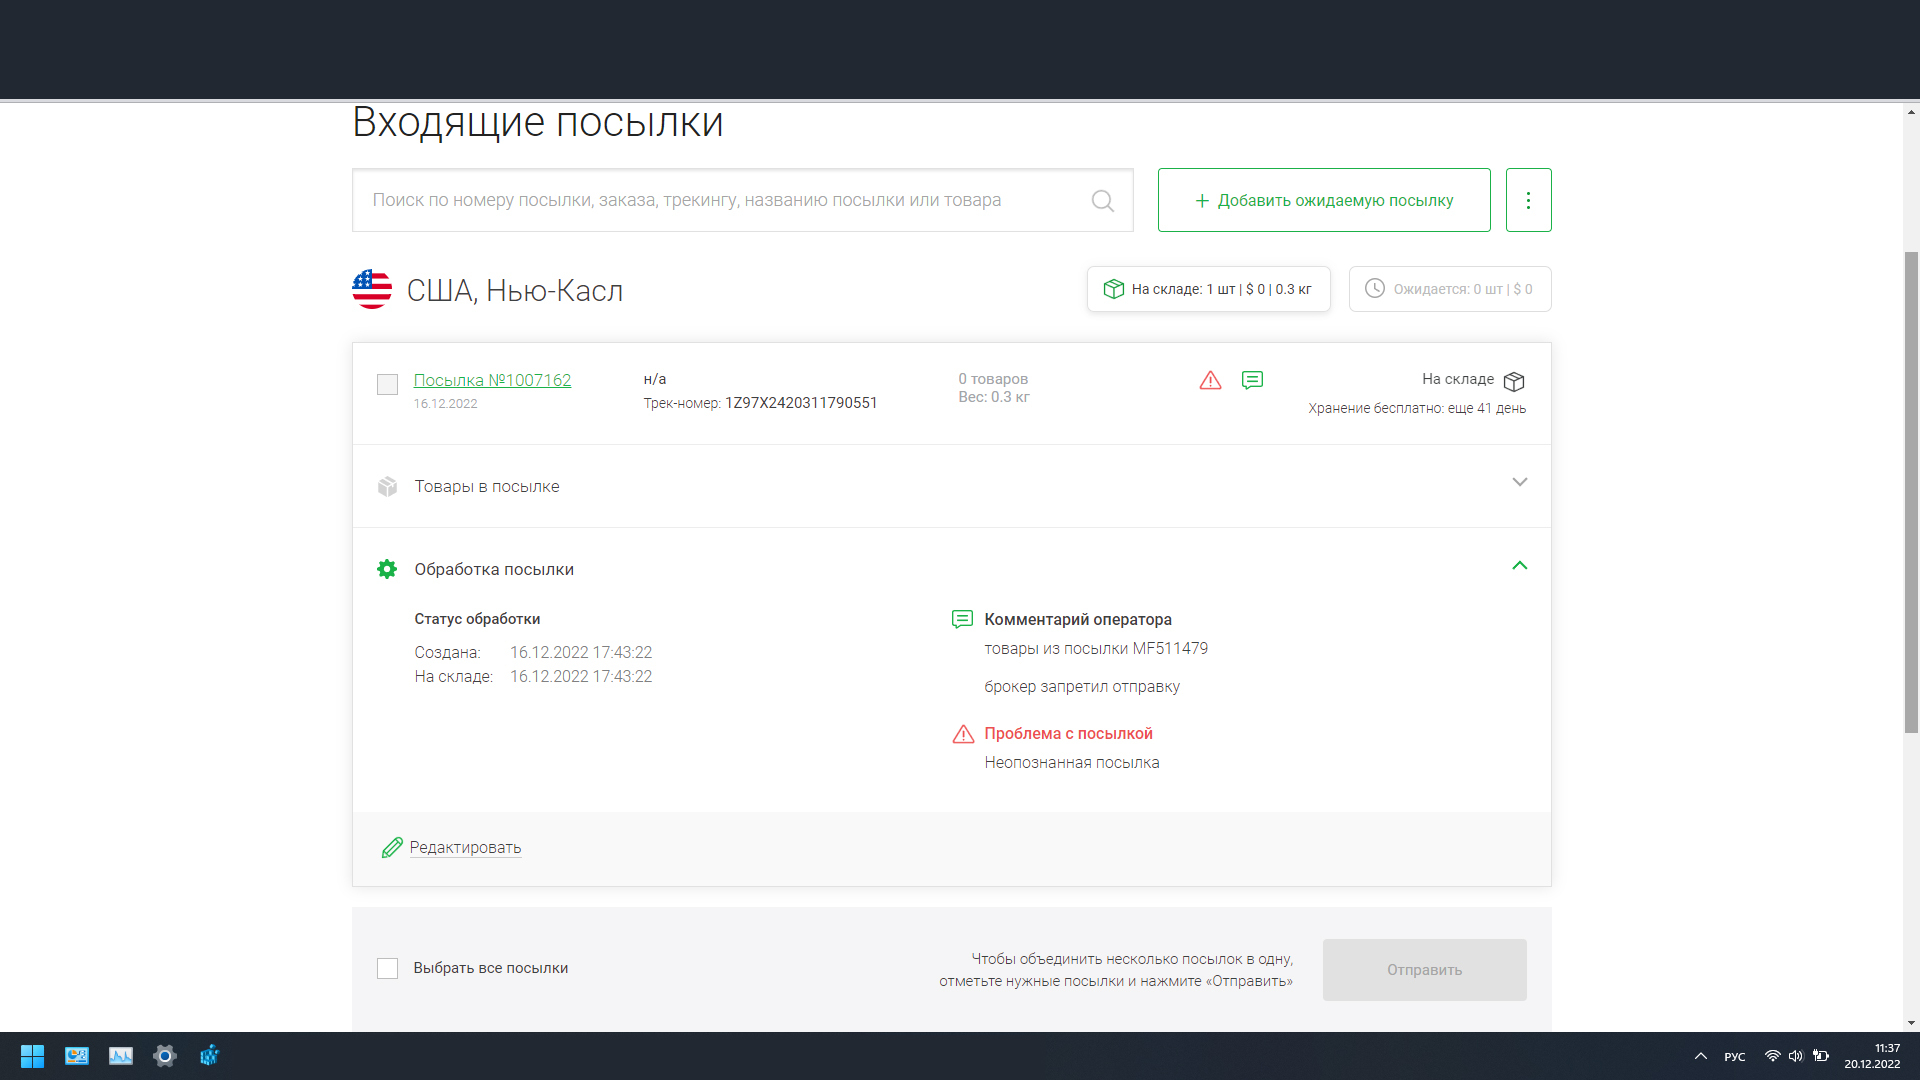Image resolution: width=1920 pixels, height=1080 pixels.
Task: Click Добавить ожидаемую посылку button
Action: tap(1324, 200)
